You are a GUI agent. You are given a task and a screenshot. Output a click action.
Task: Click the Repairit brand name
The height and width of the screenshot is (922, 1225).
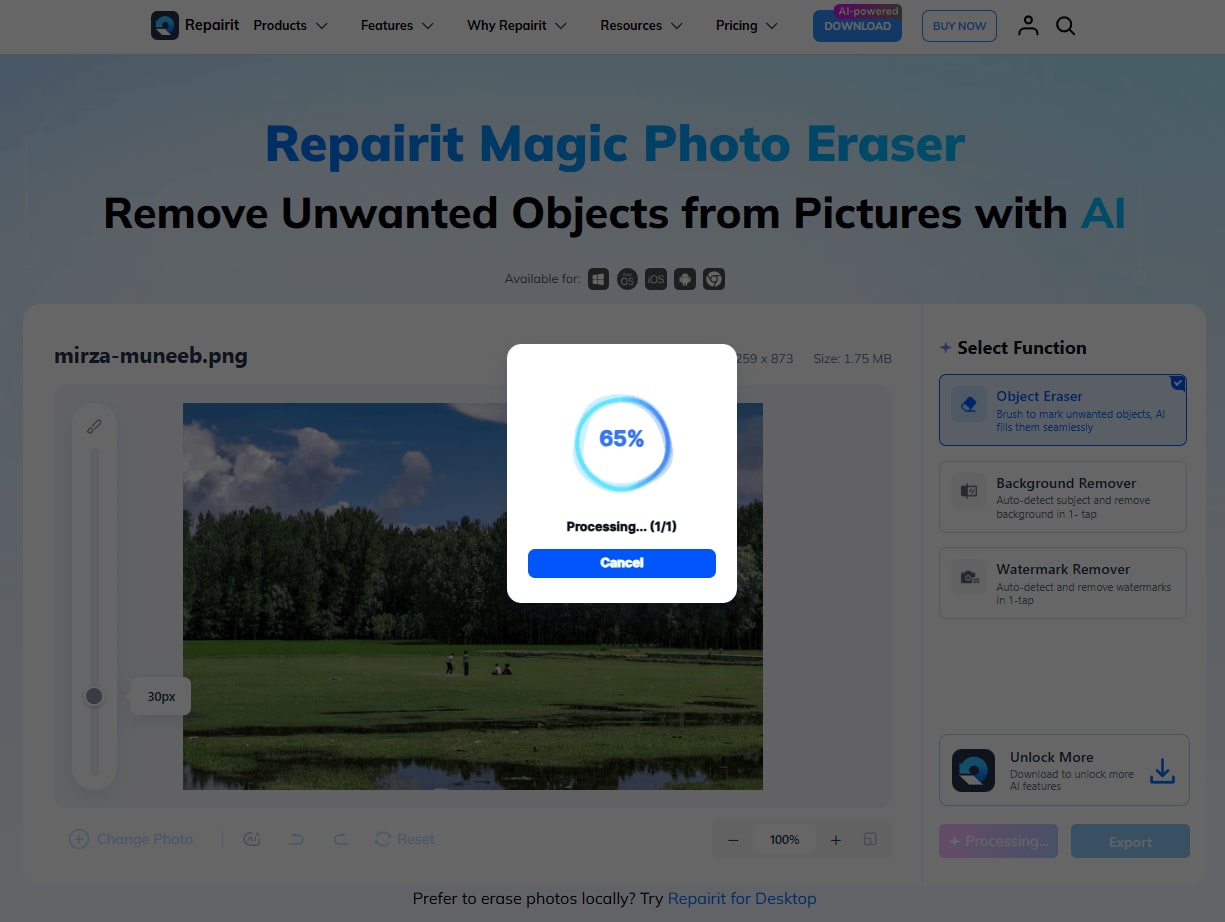click(212, 25)
